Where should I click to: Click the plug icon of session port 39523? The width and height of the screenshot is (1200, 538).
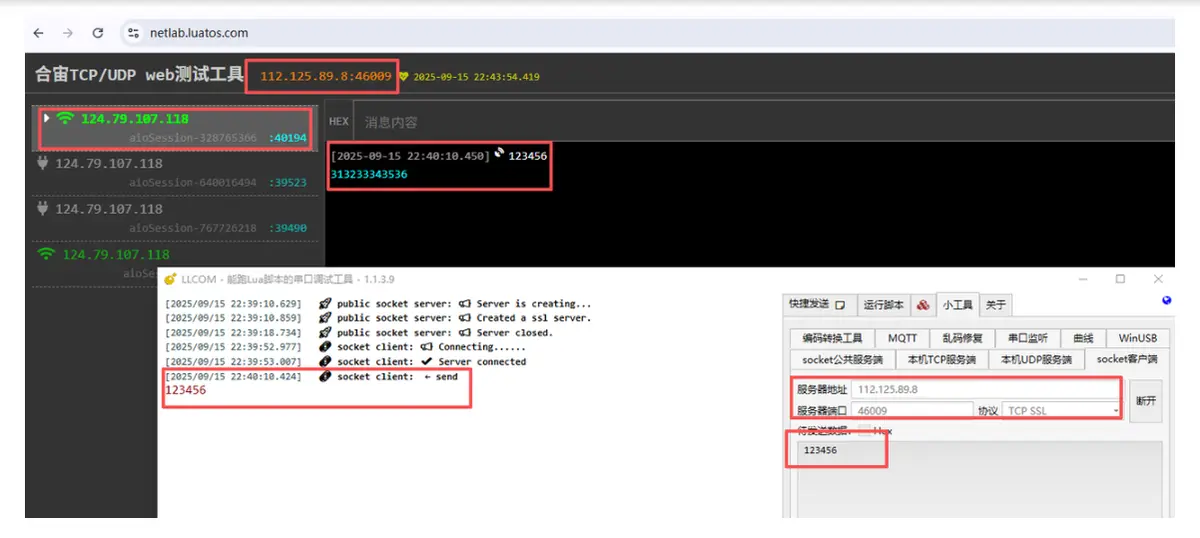click(x=42, y=163)
